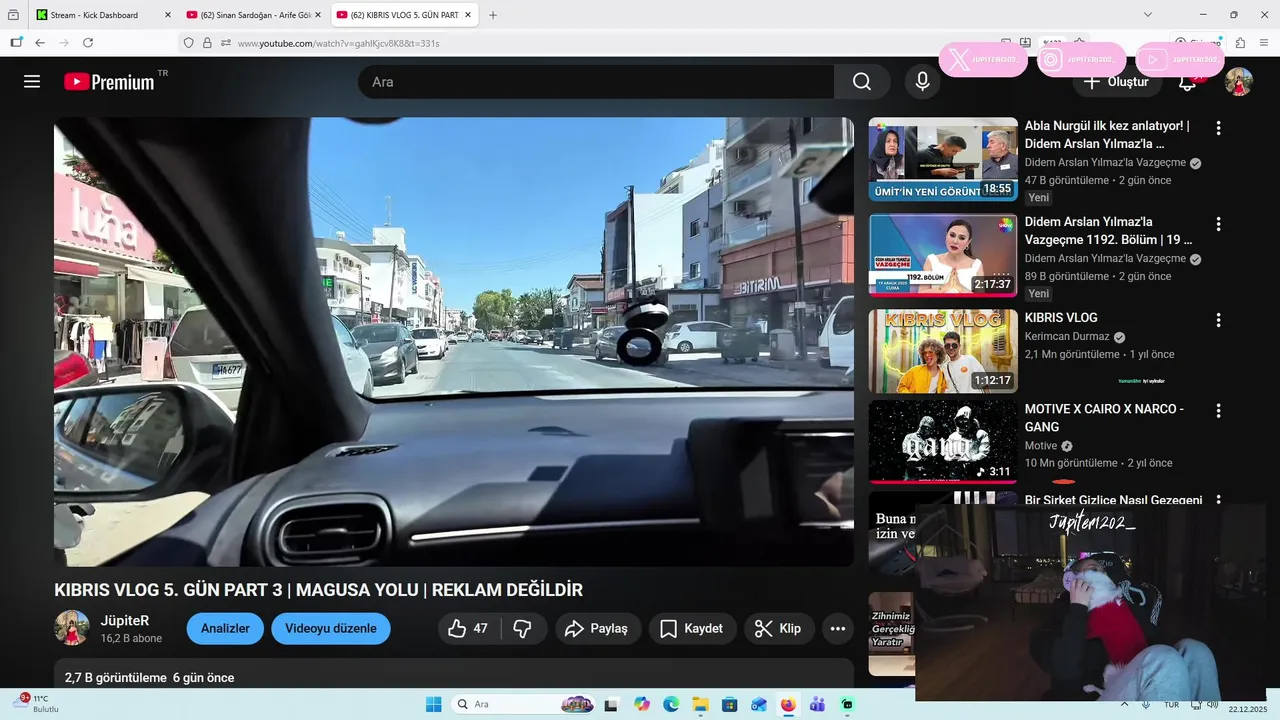This screenshot has height=720, width=1280.
Task: Save video with Kaydet button
Action: [x=693, y=629]
